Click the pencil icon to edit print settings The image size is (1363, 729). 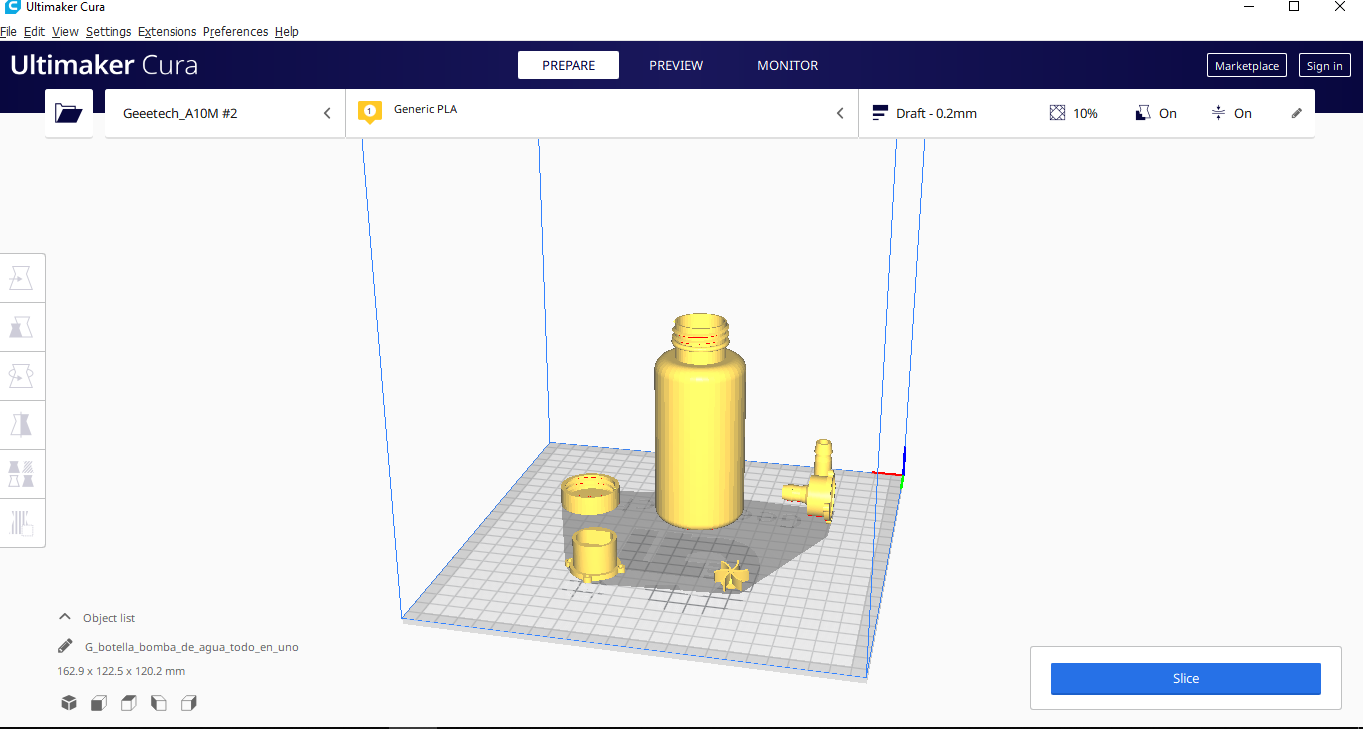[1297, 113]
